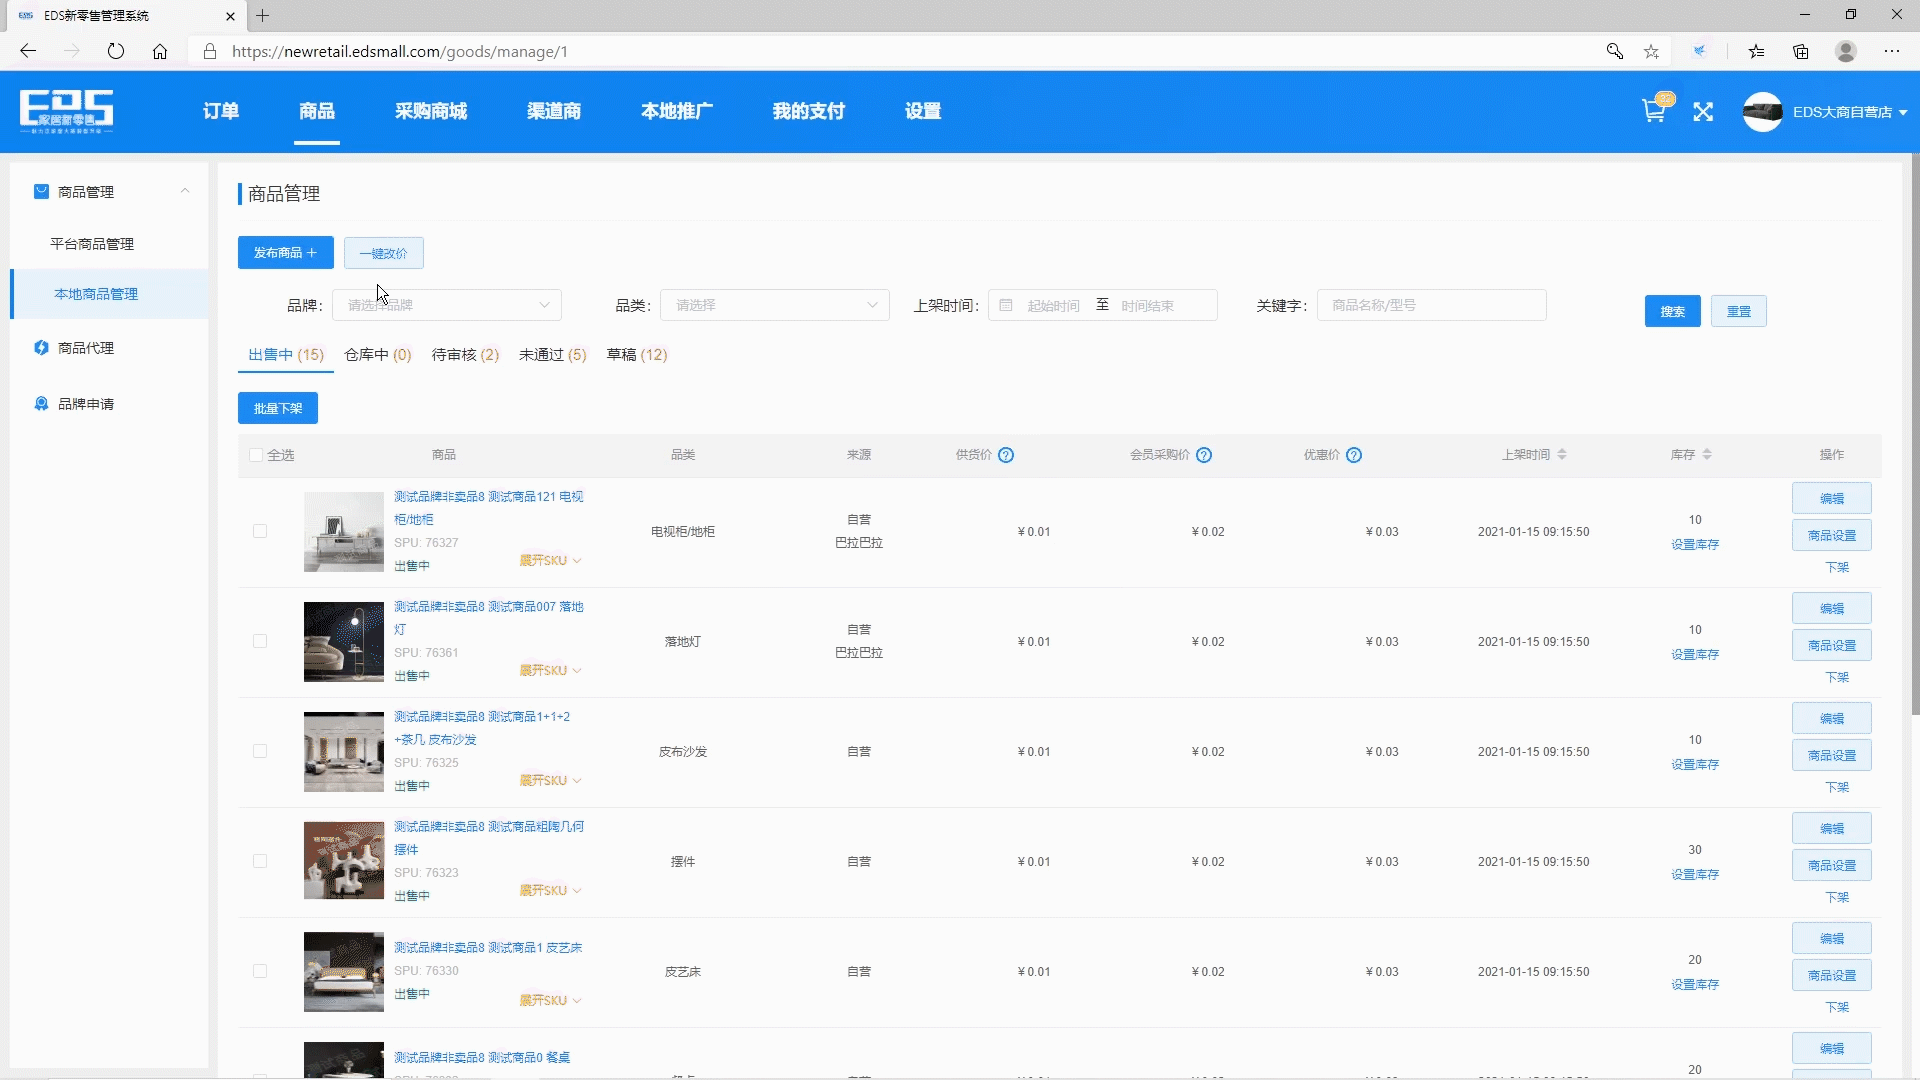
Task: Click the 商品管理 sidebar icon
Action: tap(41, 191)
